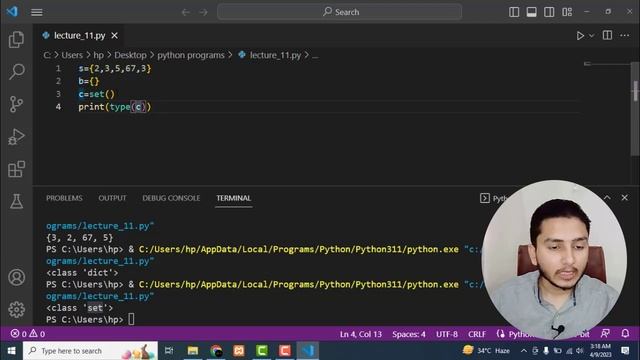The image size is (640, 360).
Task: Open run options dropdown beside play button
Action: click(591, 36)
